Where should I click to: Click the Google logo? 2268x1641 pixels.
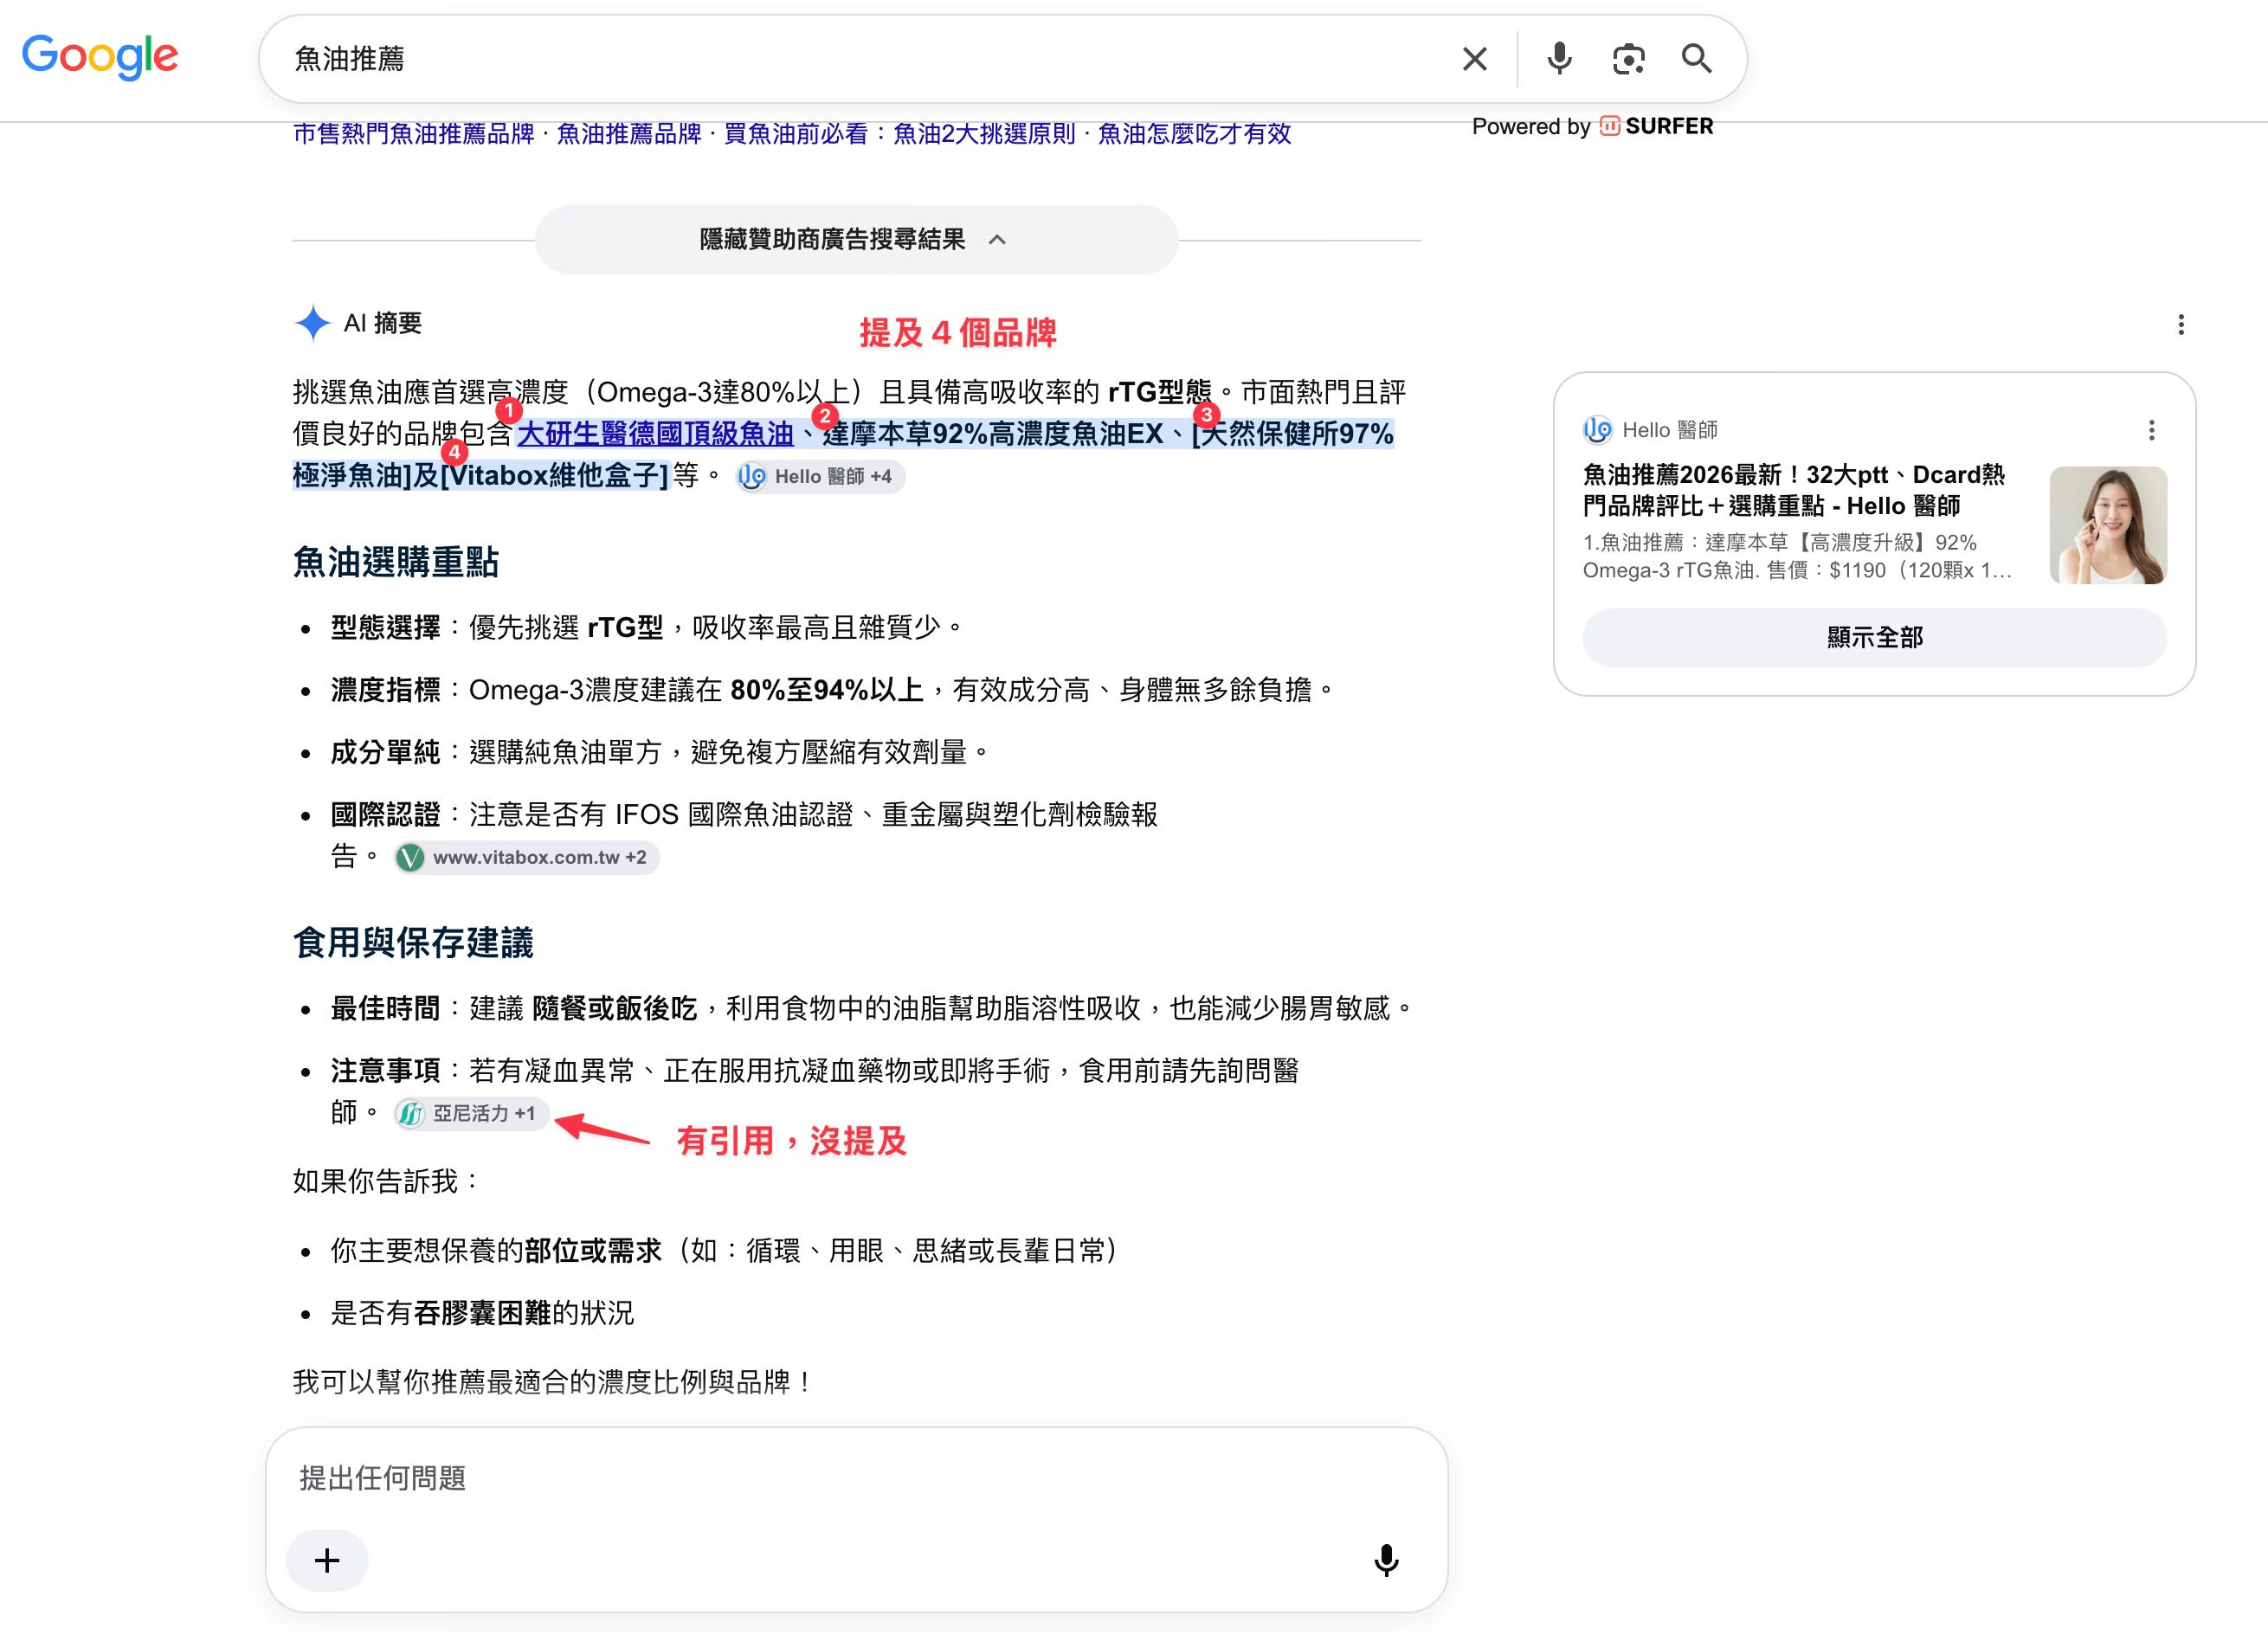(100, 57)
